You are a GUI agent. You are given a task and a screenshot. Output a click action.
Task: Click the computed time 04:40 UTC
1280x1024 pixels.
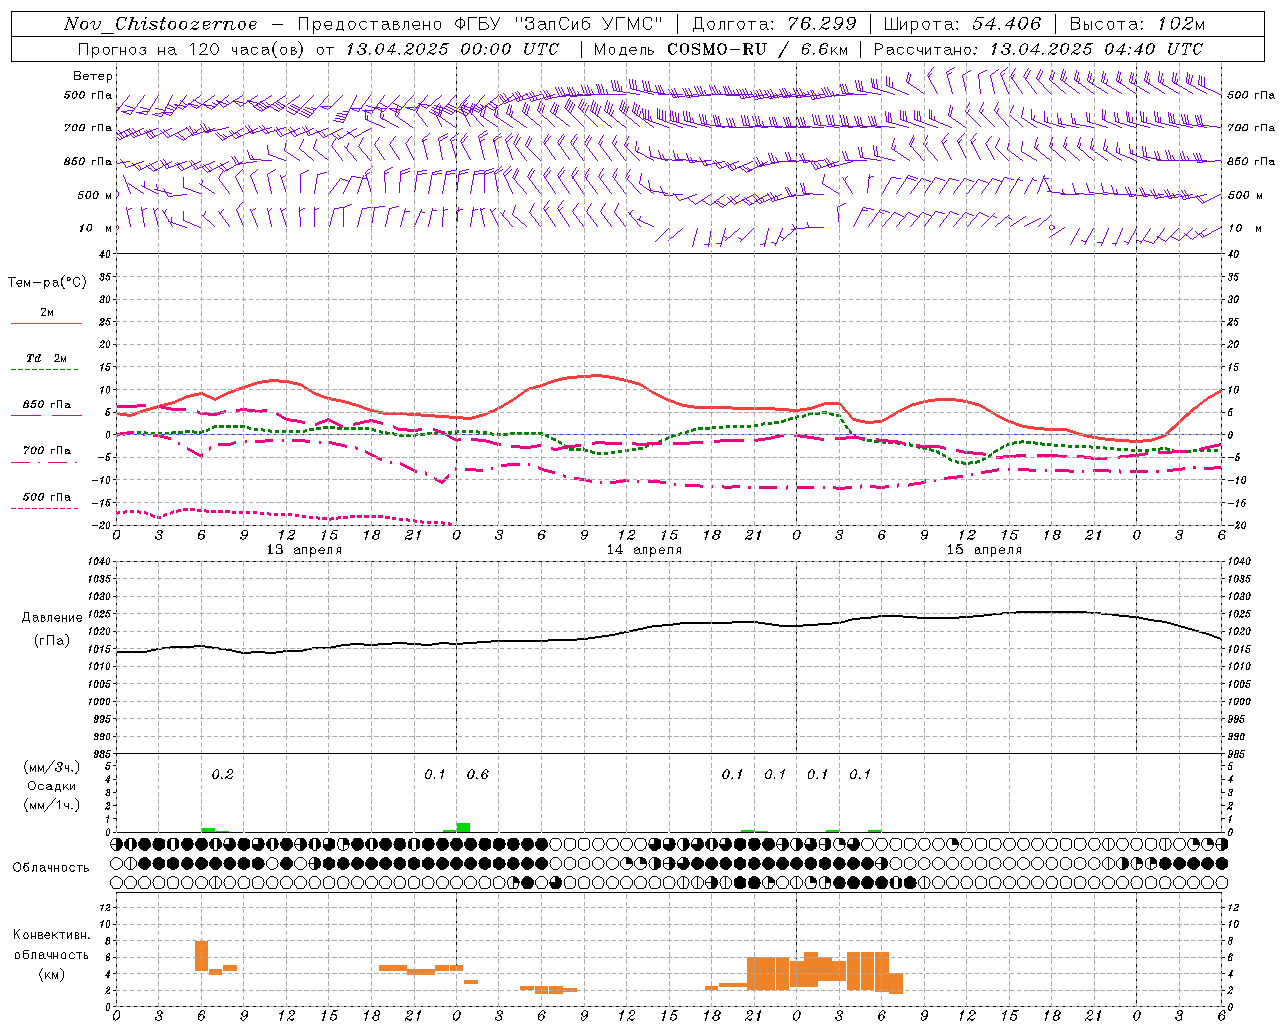[x=1153, y=49]
